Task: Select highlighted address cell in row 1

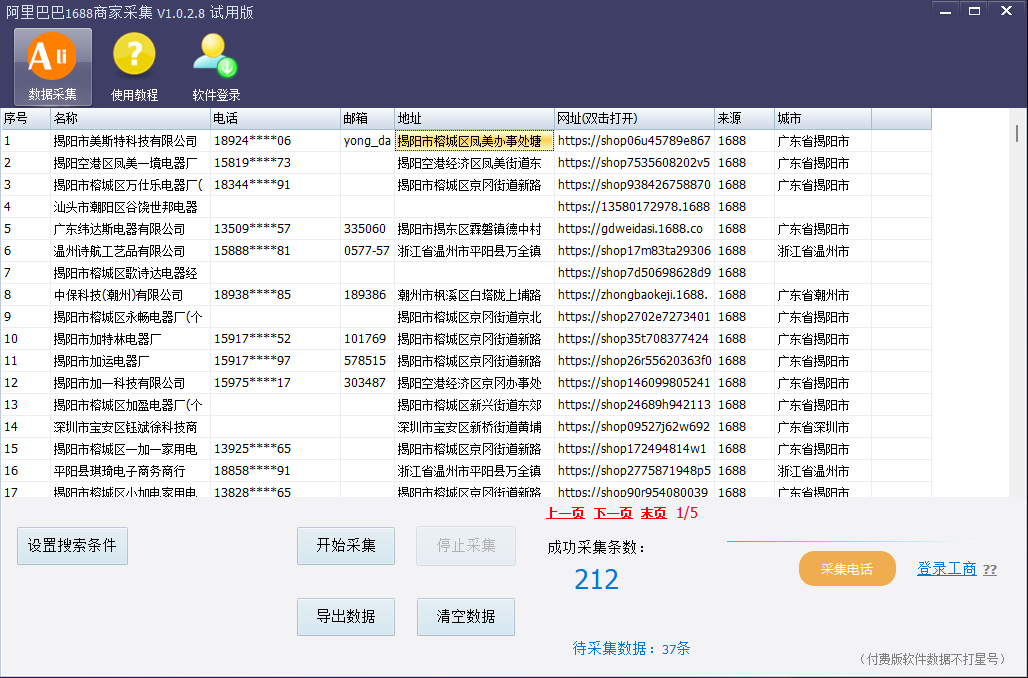Action: (x=474, y=141)
